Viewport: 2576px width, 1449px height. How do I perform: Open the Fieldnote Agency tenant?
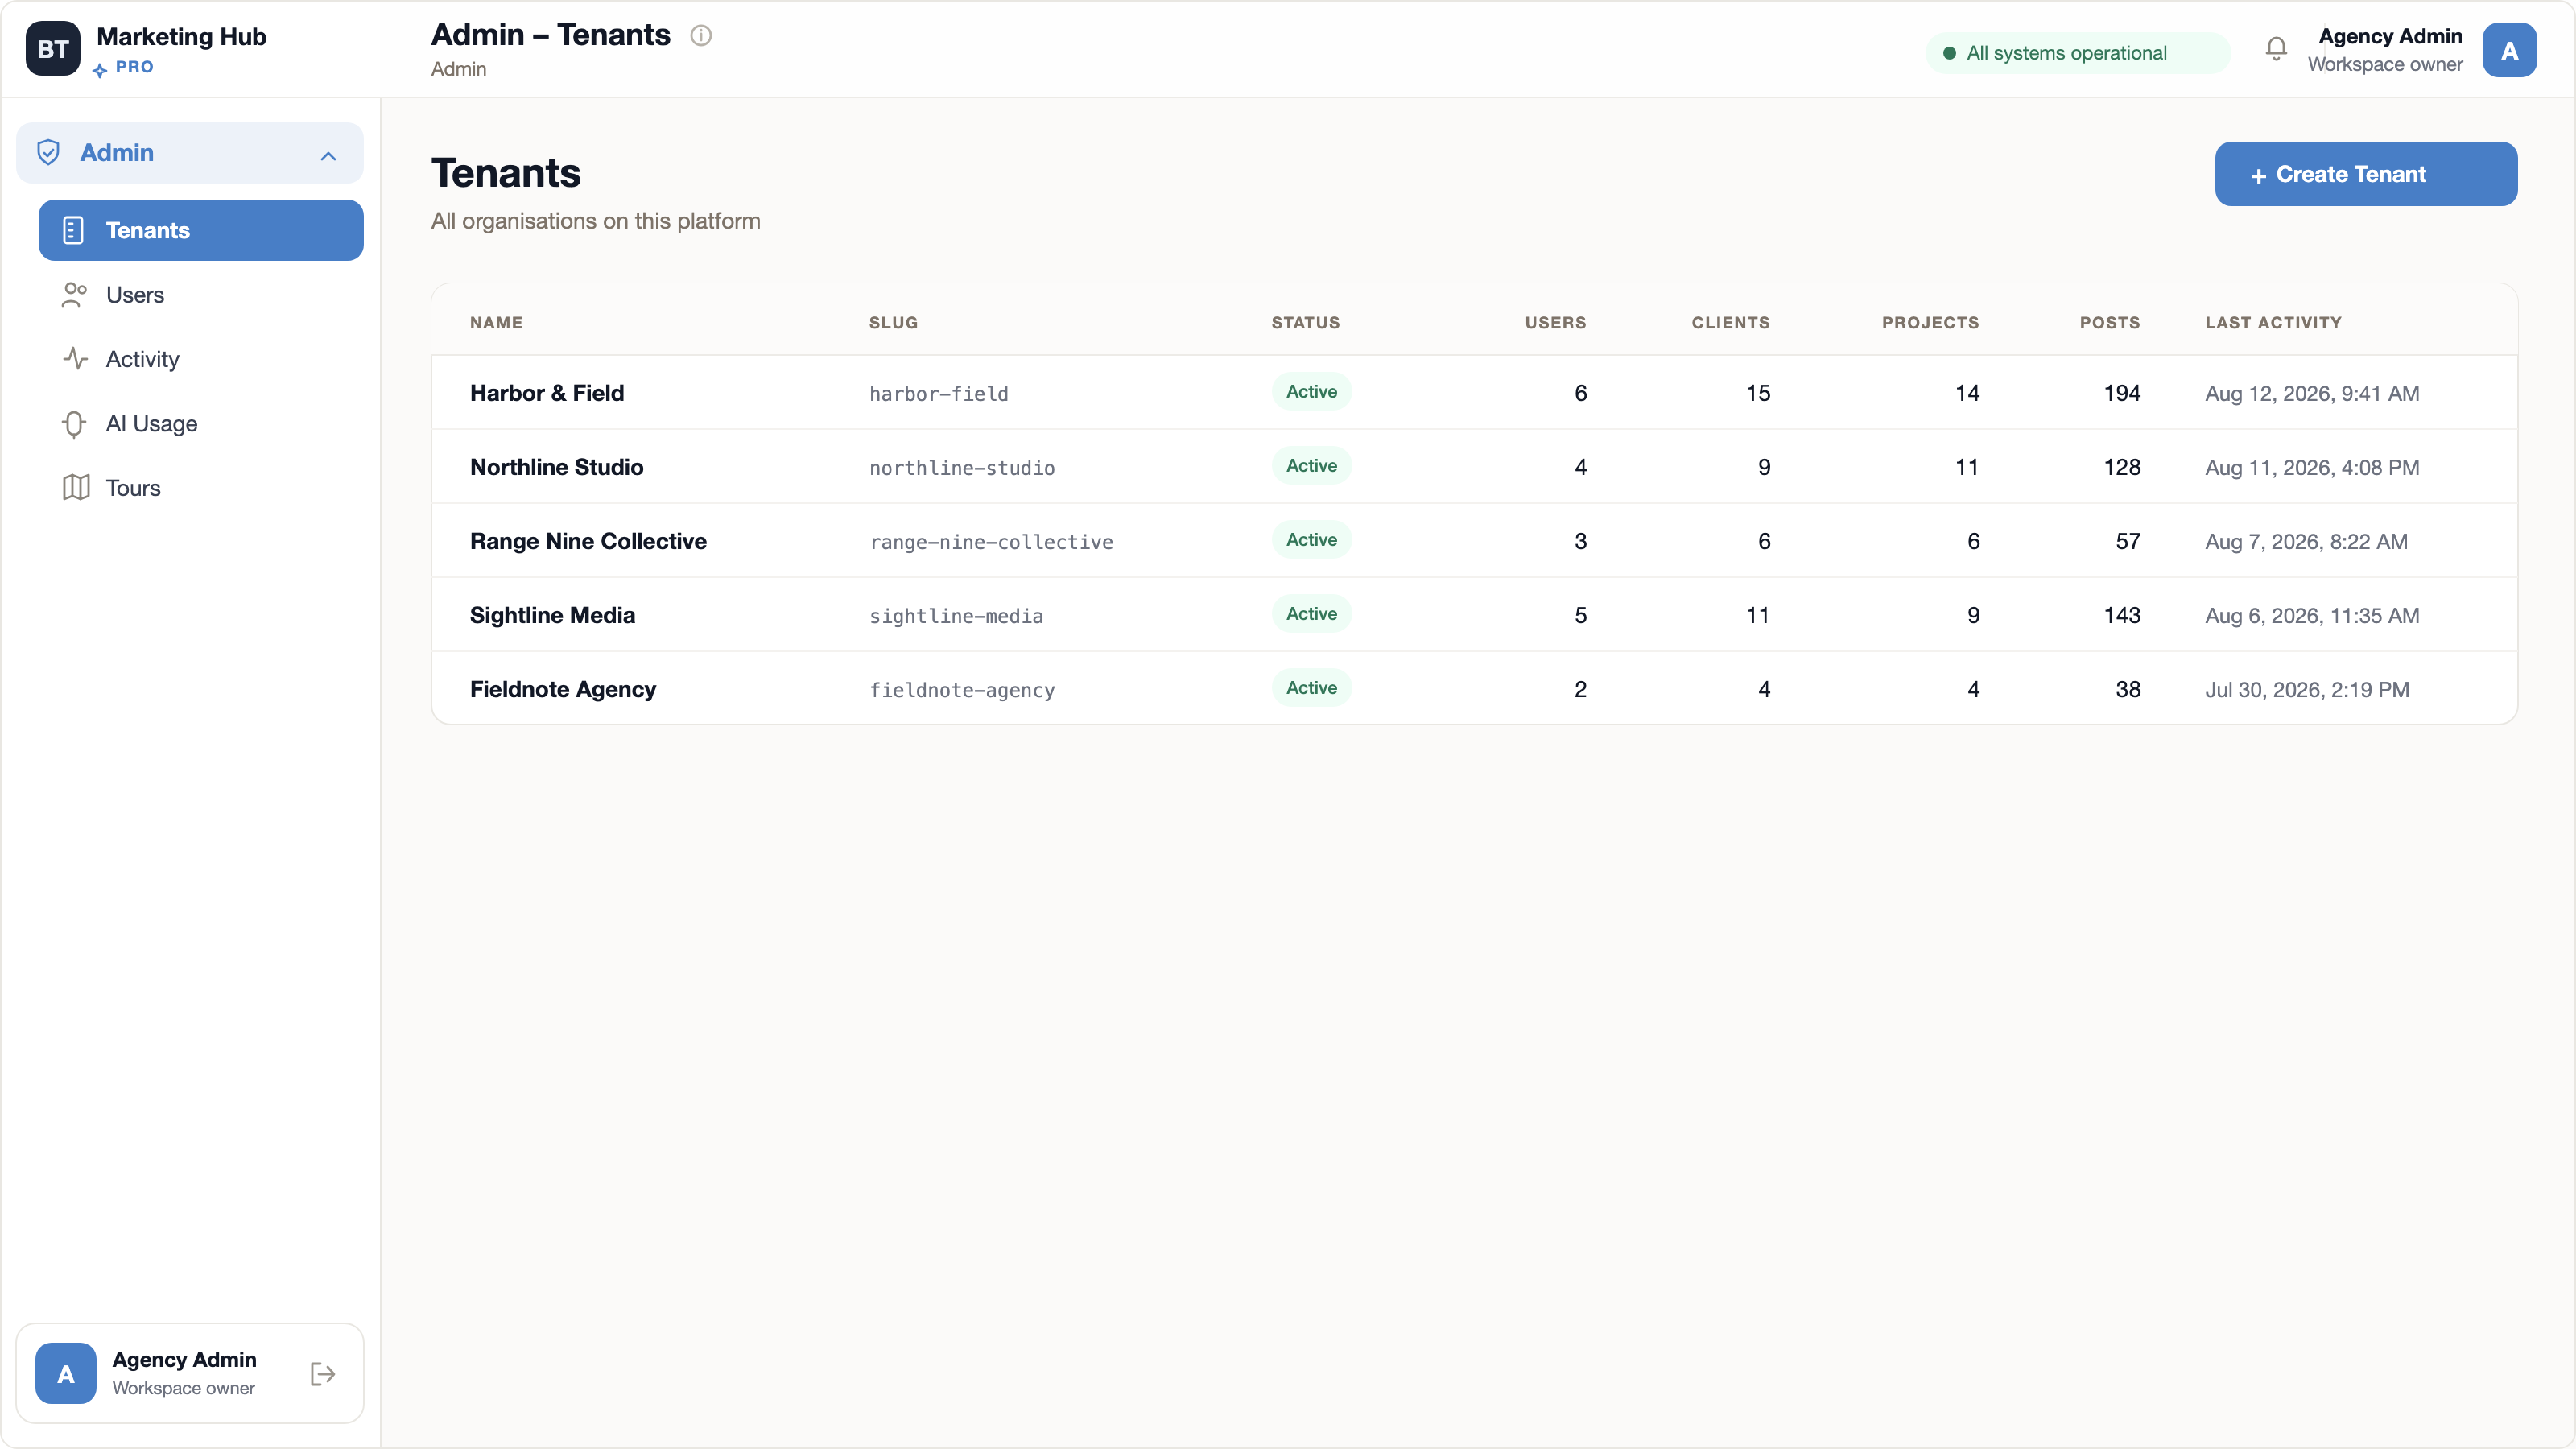[563, 689]
